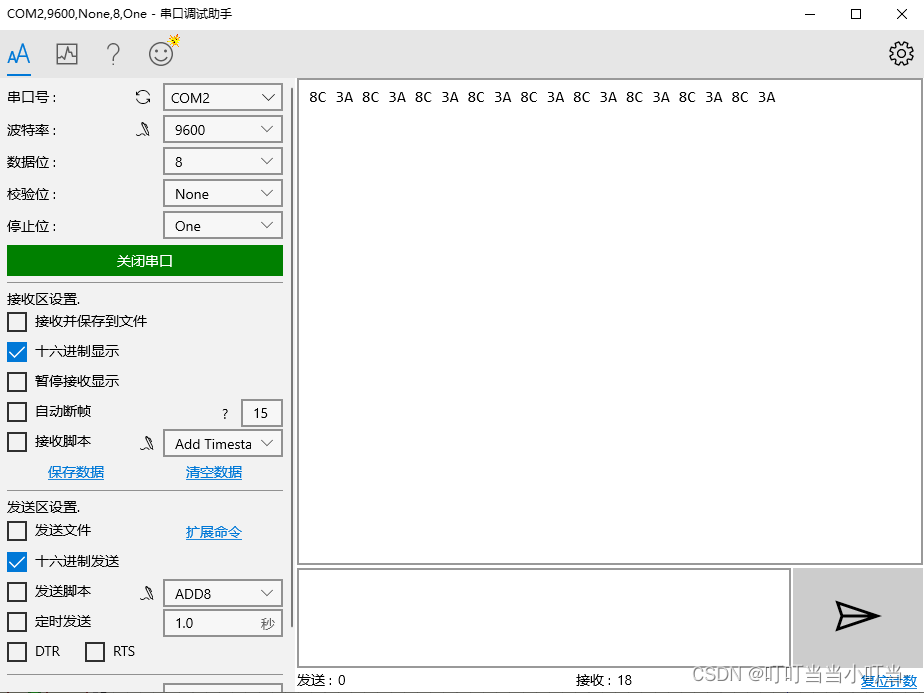Maximize the serial assistant window
This screenshot has width=924, height=693.
856,14
